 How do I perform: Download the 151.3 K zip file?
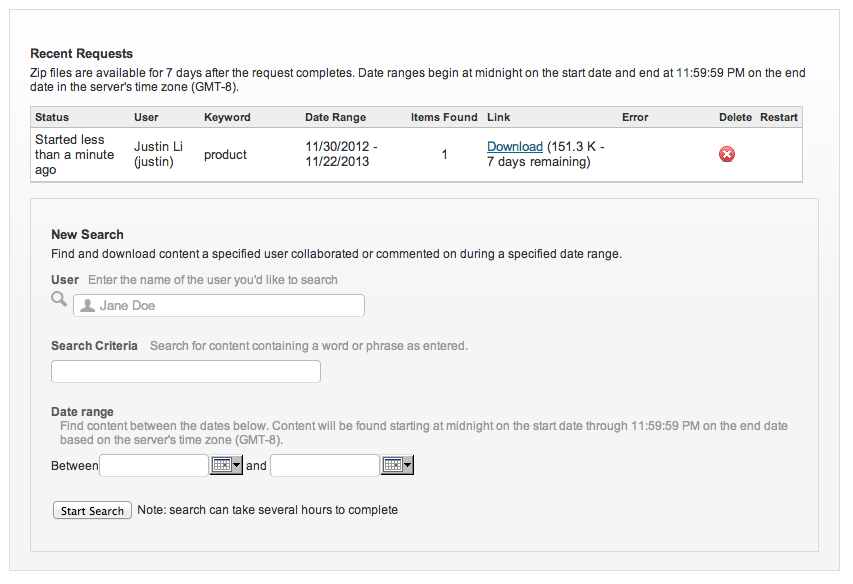pyautogui.click(x=514, y=147)
